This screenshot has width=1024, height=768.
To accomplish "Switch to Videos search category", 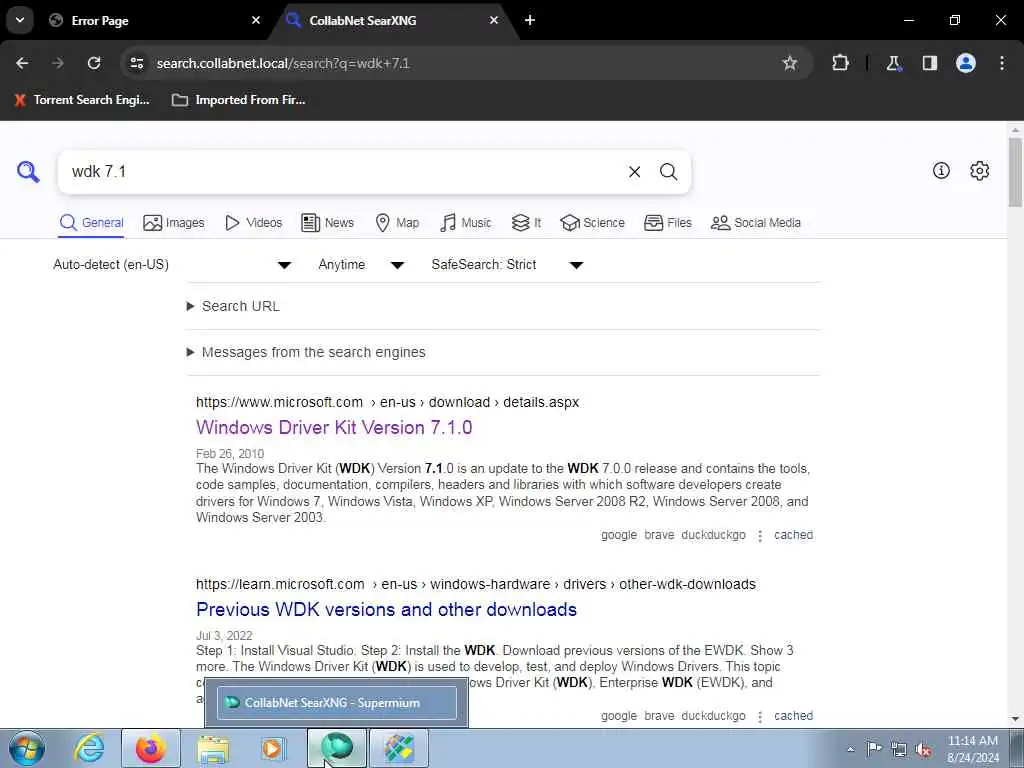I will [x=253, y=223].
